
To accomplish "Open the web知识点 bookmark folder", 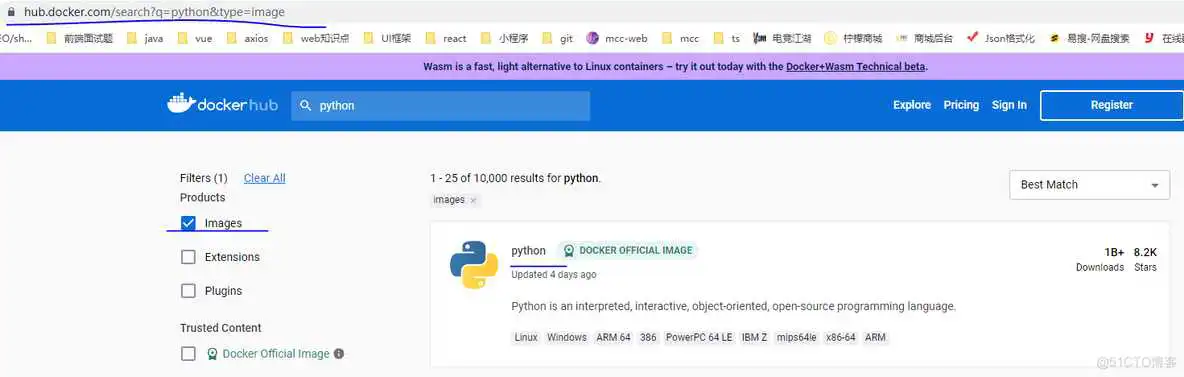I will click(x=316, y=39).
